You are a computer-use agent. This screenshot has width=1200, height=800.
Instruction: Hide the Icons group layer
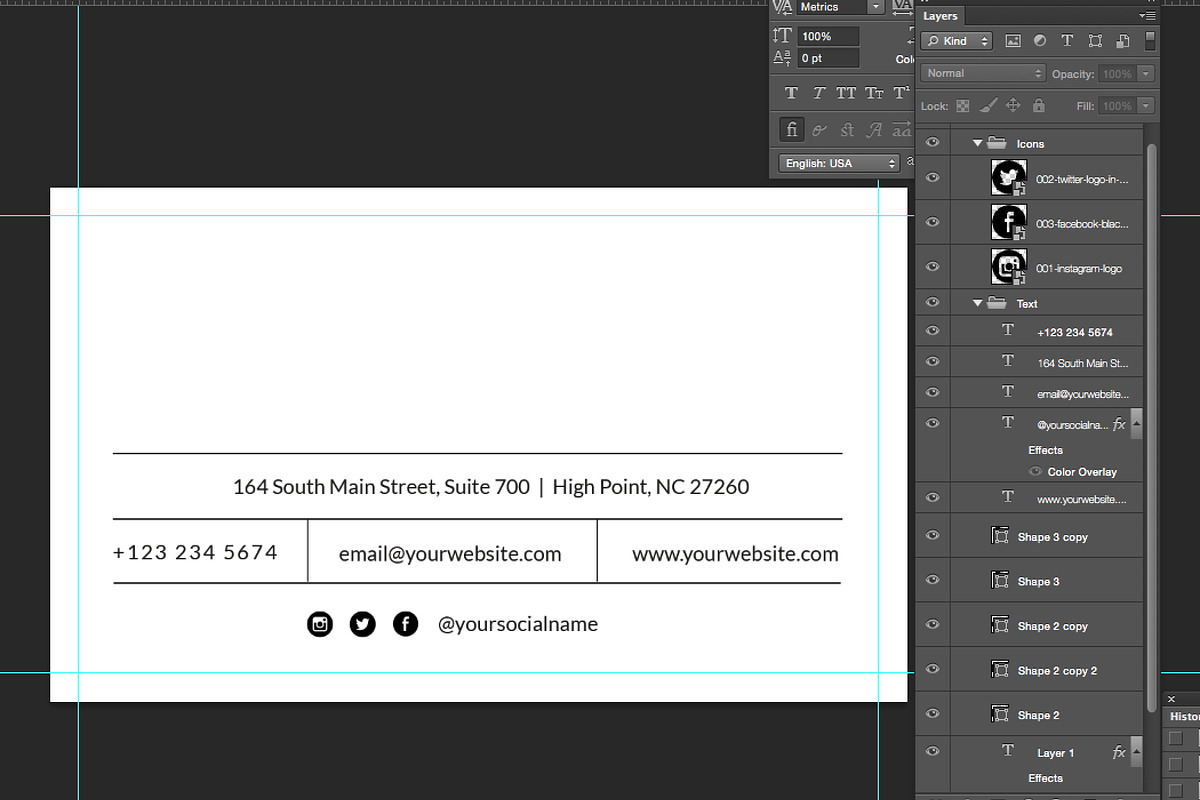tap(932, 143)
